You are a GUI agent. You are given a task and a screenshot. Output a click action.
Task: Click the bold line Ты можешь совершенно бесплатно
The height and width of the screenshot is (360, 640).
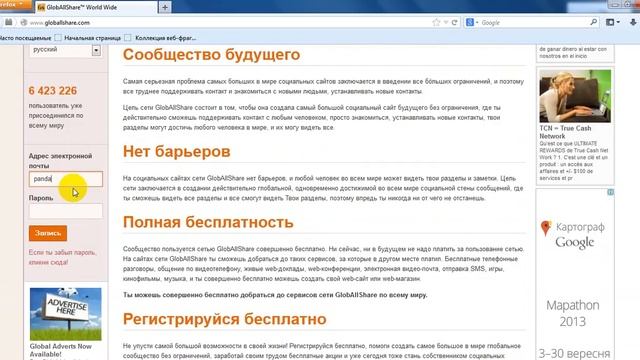coord(275,295)
